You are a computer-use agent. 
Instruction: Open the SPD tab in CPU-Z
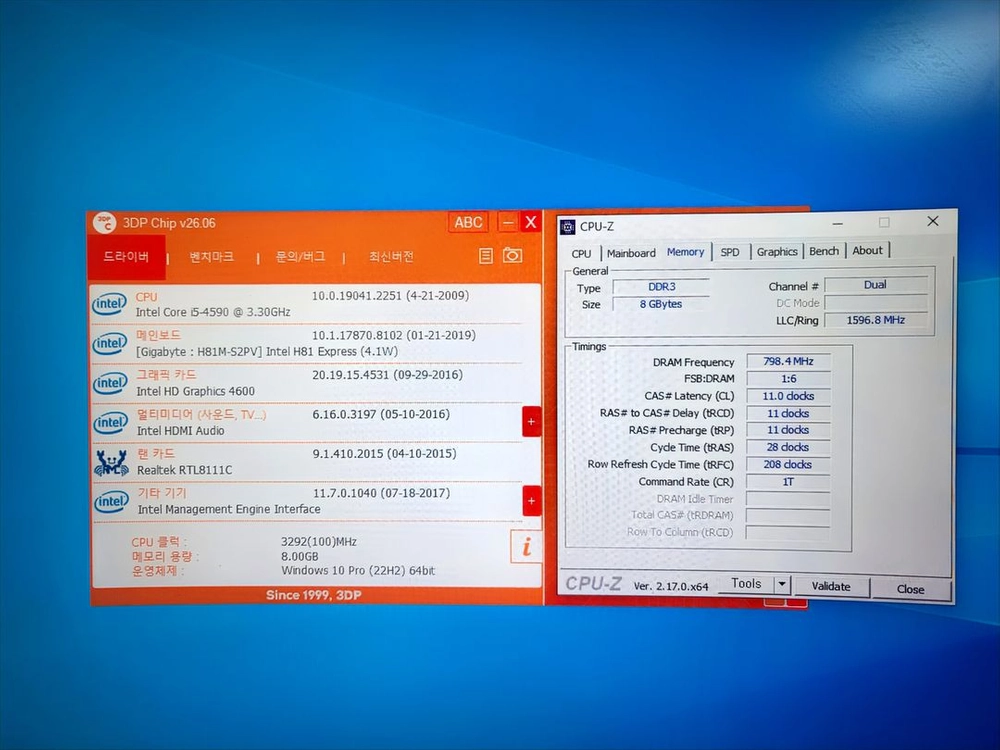point(730,252)
